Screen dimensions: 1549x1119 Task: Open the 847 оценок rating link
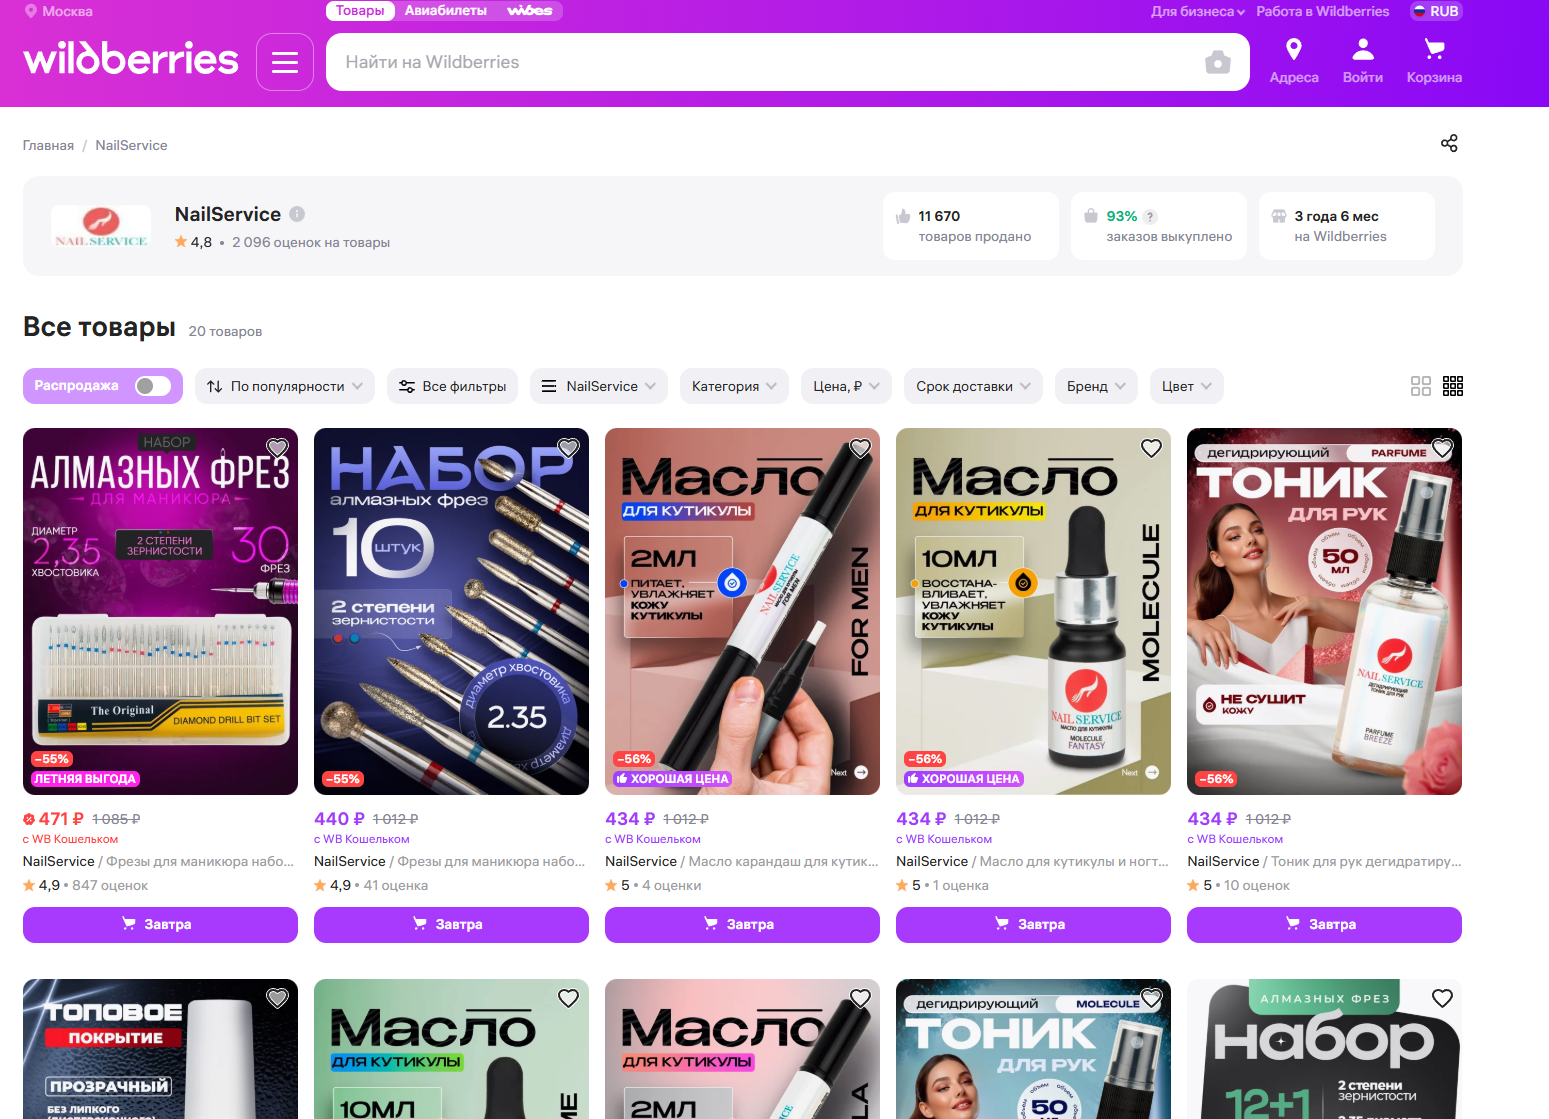110,885
